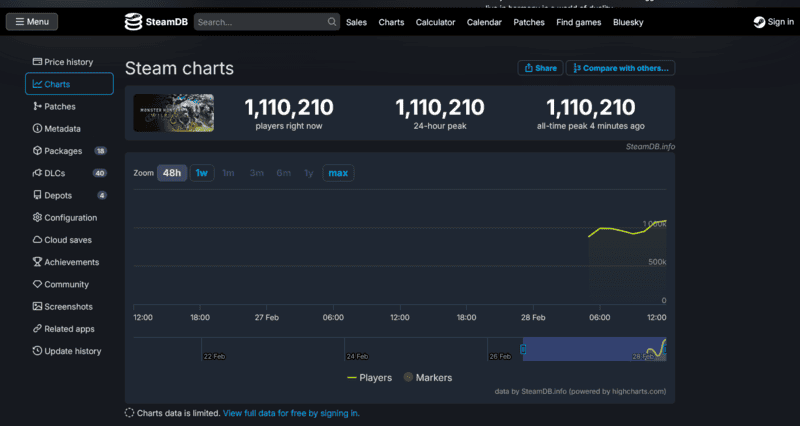Click the '500k' y-axis label

(x=657, y=262)
